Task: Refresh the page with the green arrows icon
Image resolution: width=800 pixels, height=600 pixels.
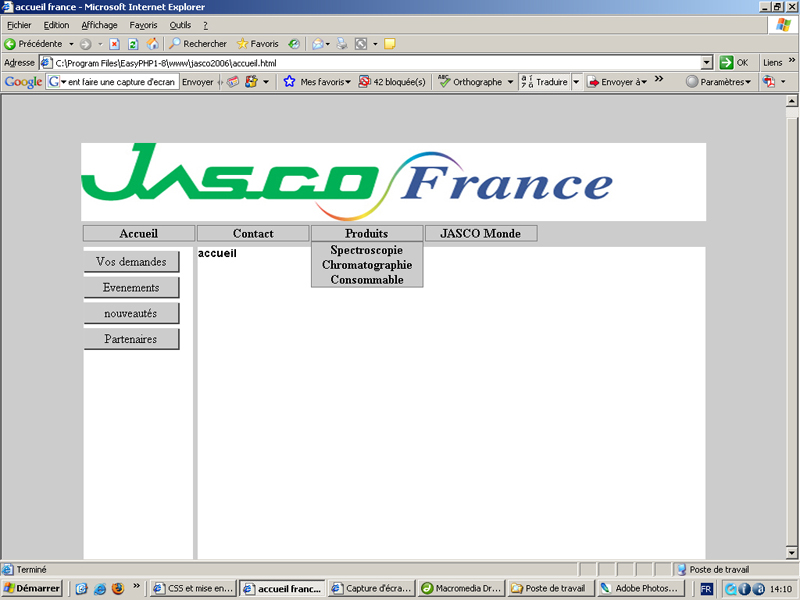Action: tap(133, 44)
